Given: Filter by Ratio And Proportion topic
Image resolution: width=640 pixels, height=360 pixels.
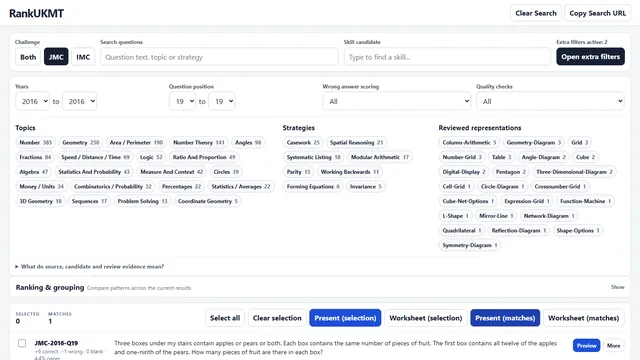Looking at the screenshot, I should coord(204,157).
